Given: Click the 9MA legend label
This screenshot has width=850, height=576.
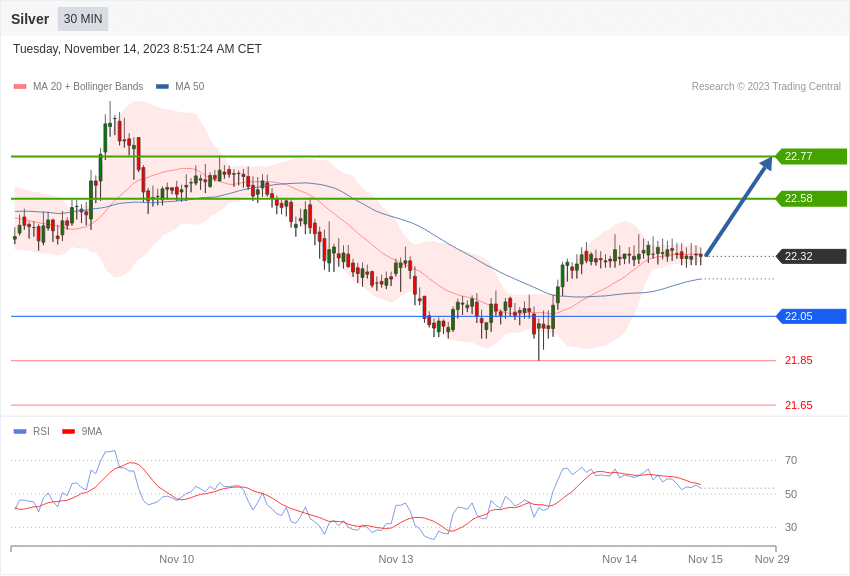Looking at the screenshot, I should (92, 432).
